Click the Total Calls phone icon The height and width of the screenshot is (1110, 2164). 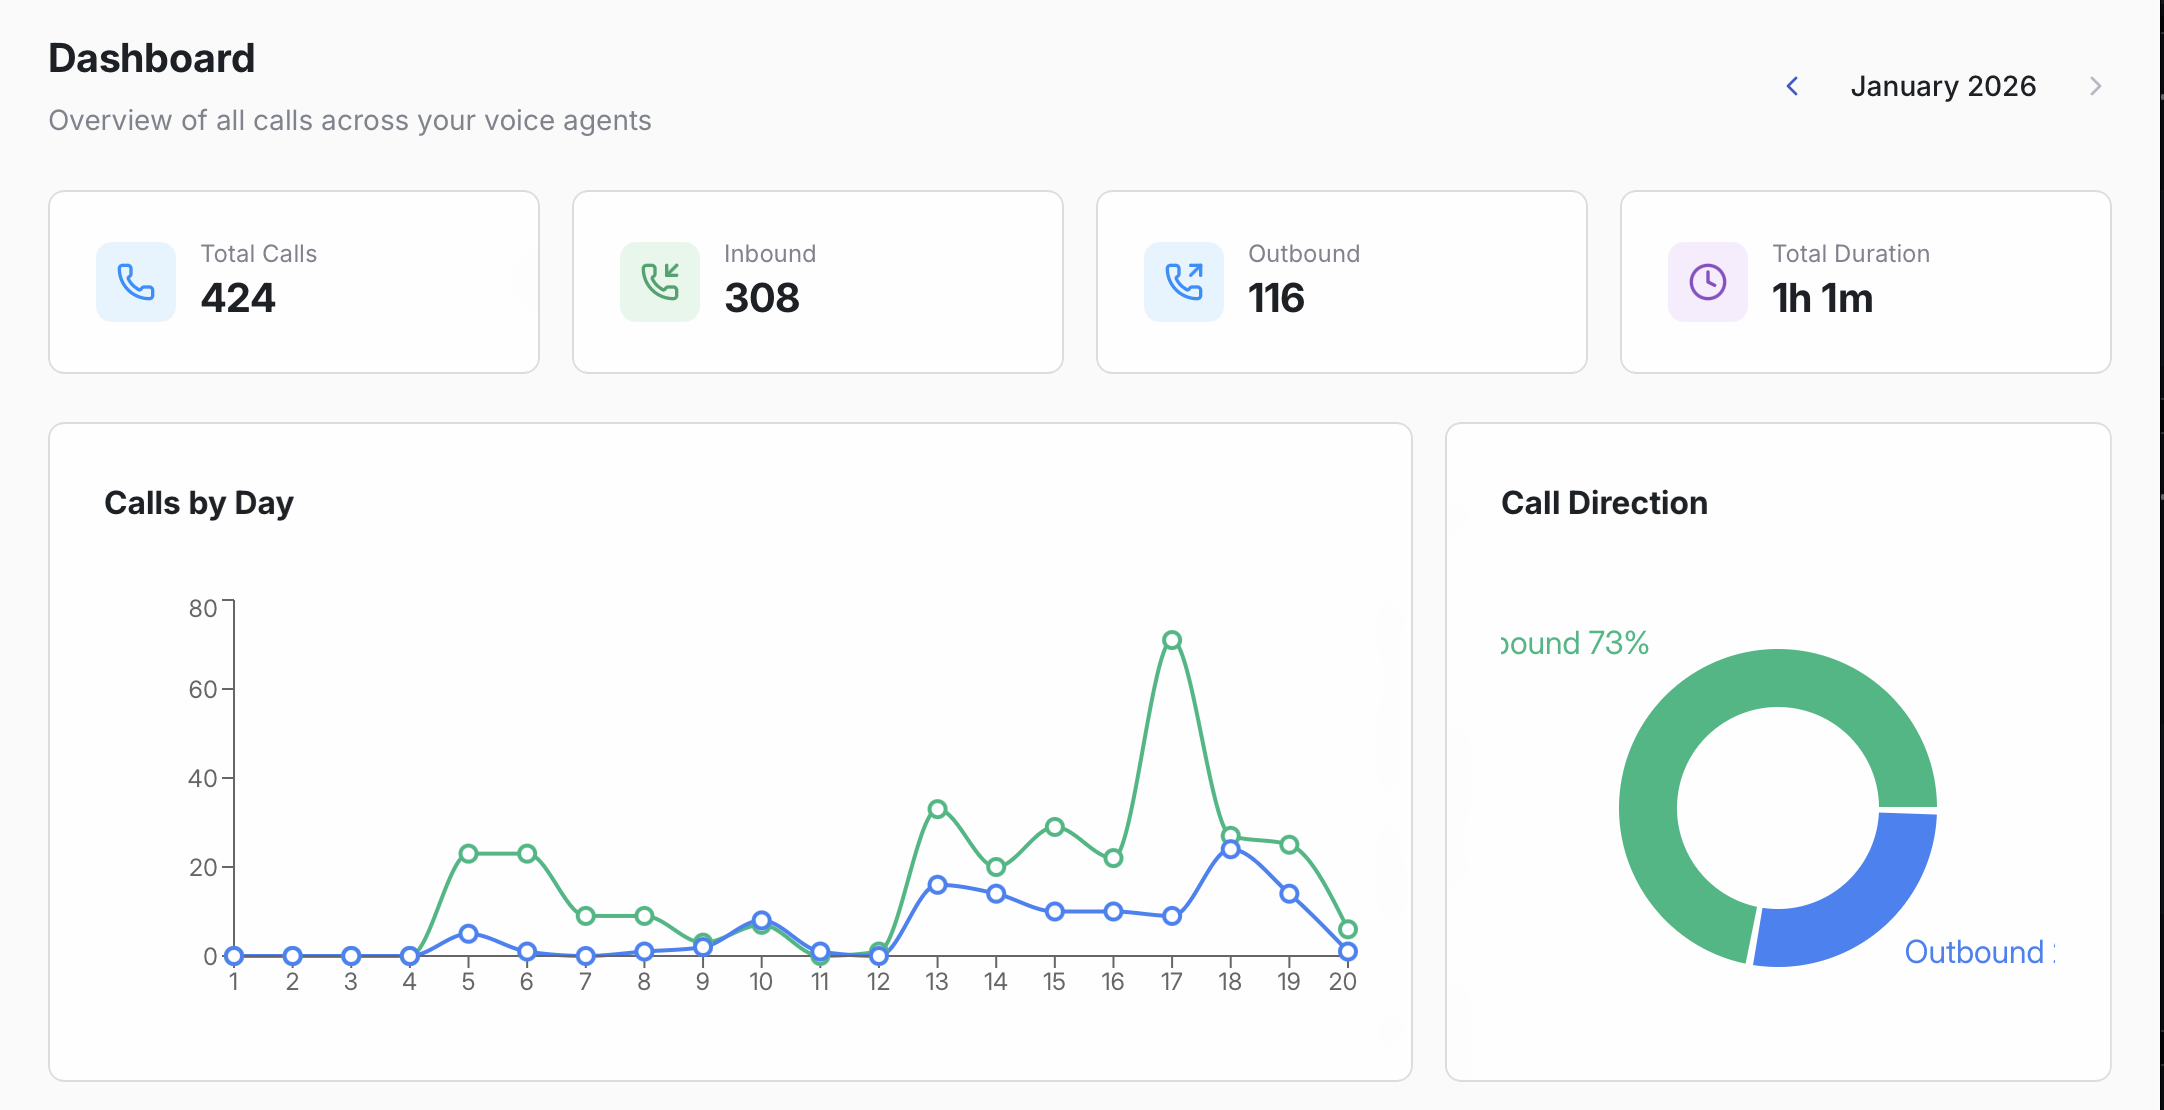tap(136, 282)
